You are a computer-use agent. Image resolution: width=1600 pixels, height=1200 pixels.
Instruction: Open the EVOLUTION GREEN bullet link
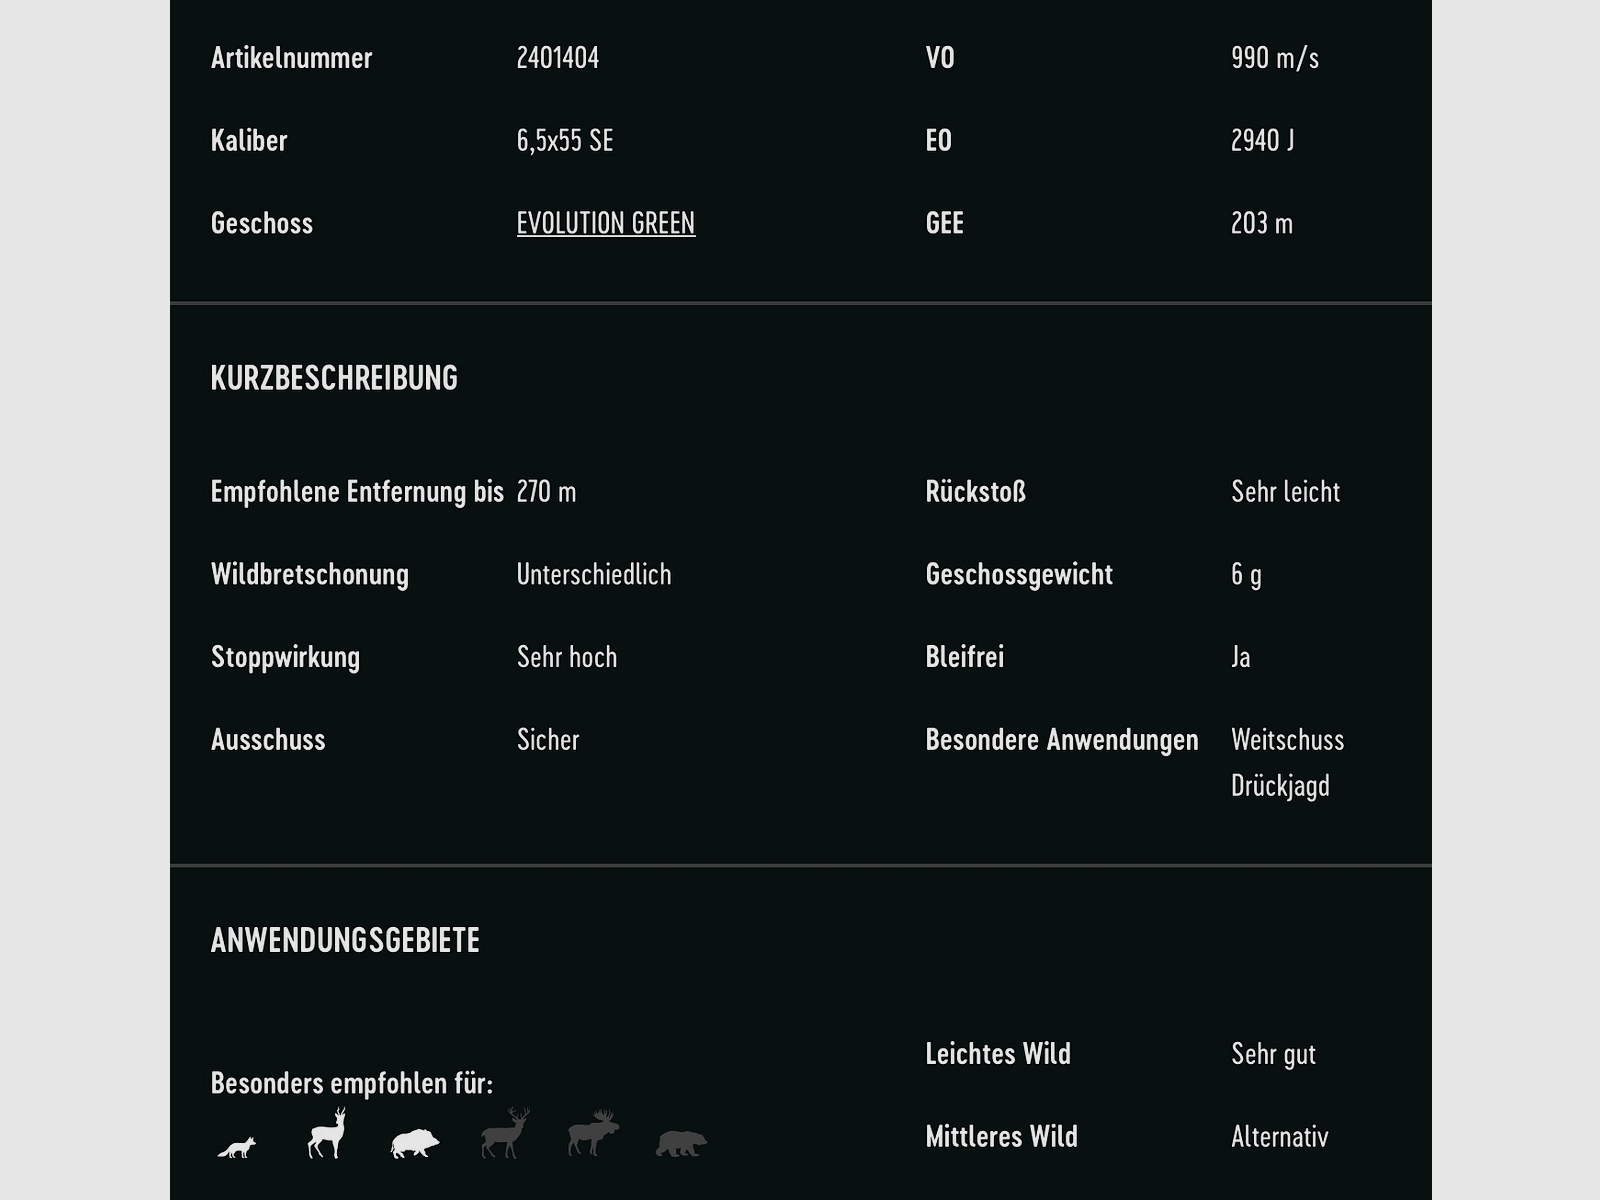[x=605, y=223]
